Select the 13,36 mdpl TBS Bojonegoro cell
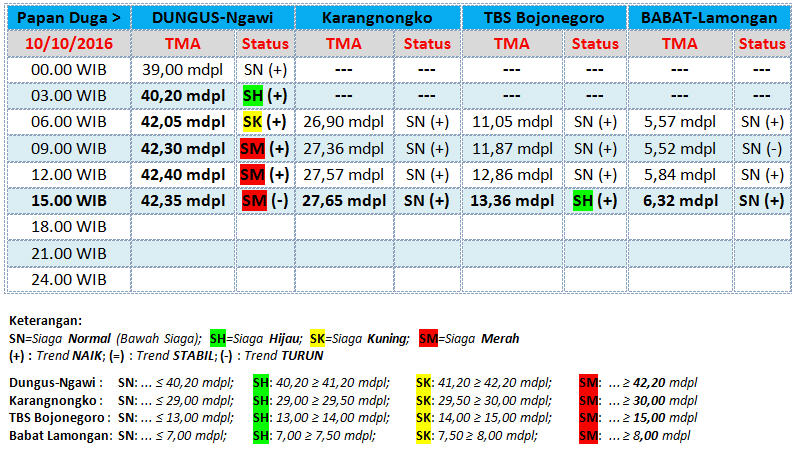796x452 pixels. pyautogui.click(x=513, y=199)
